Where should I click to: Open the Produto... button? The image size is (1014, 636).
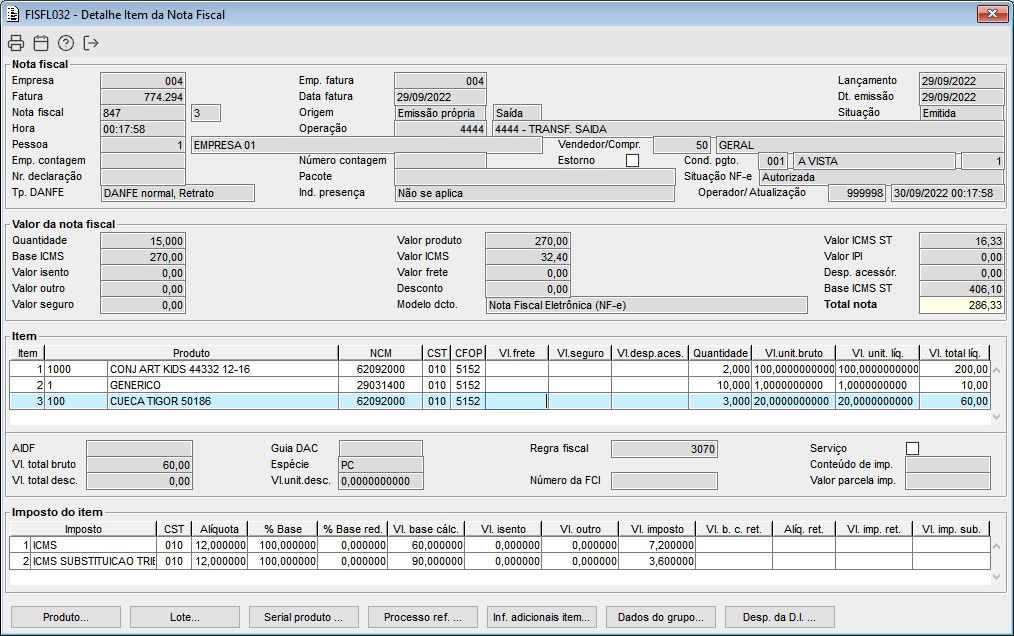[66, 617]
